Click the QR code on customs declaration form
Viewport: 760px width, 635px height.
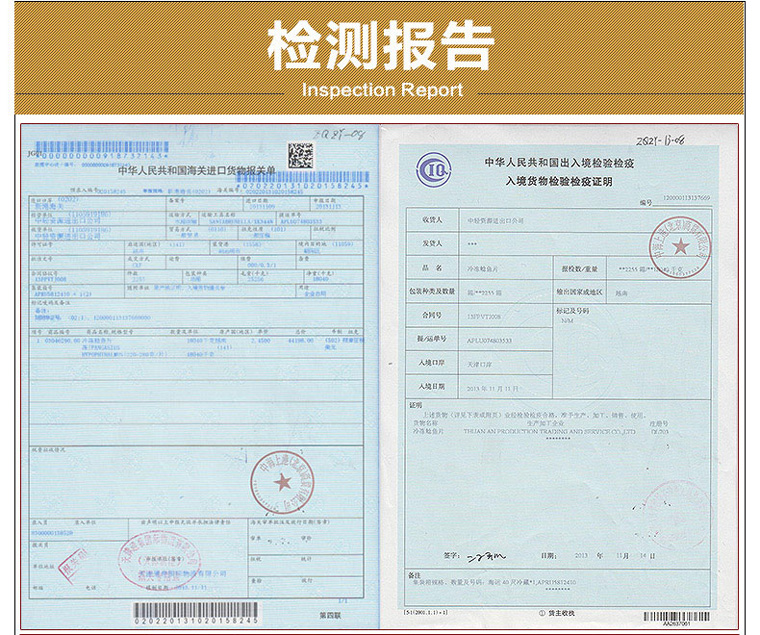point(300,155)
